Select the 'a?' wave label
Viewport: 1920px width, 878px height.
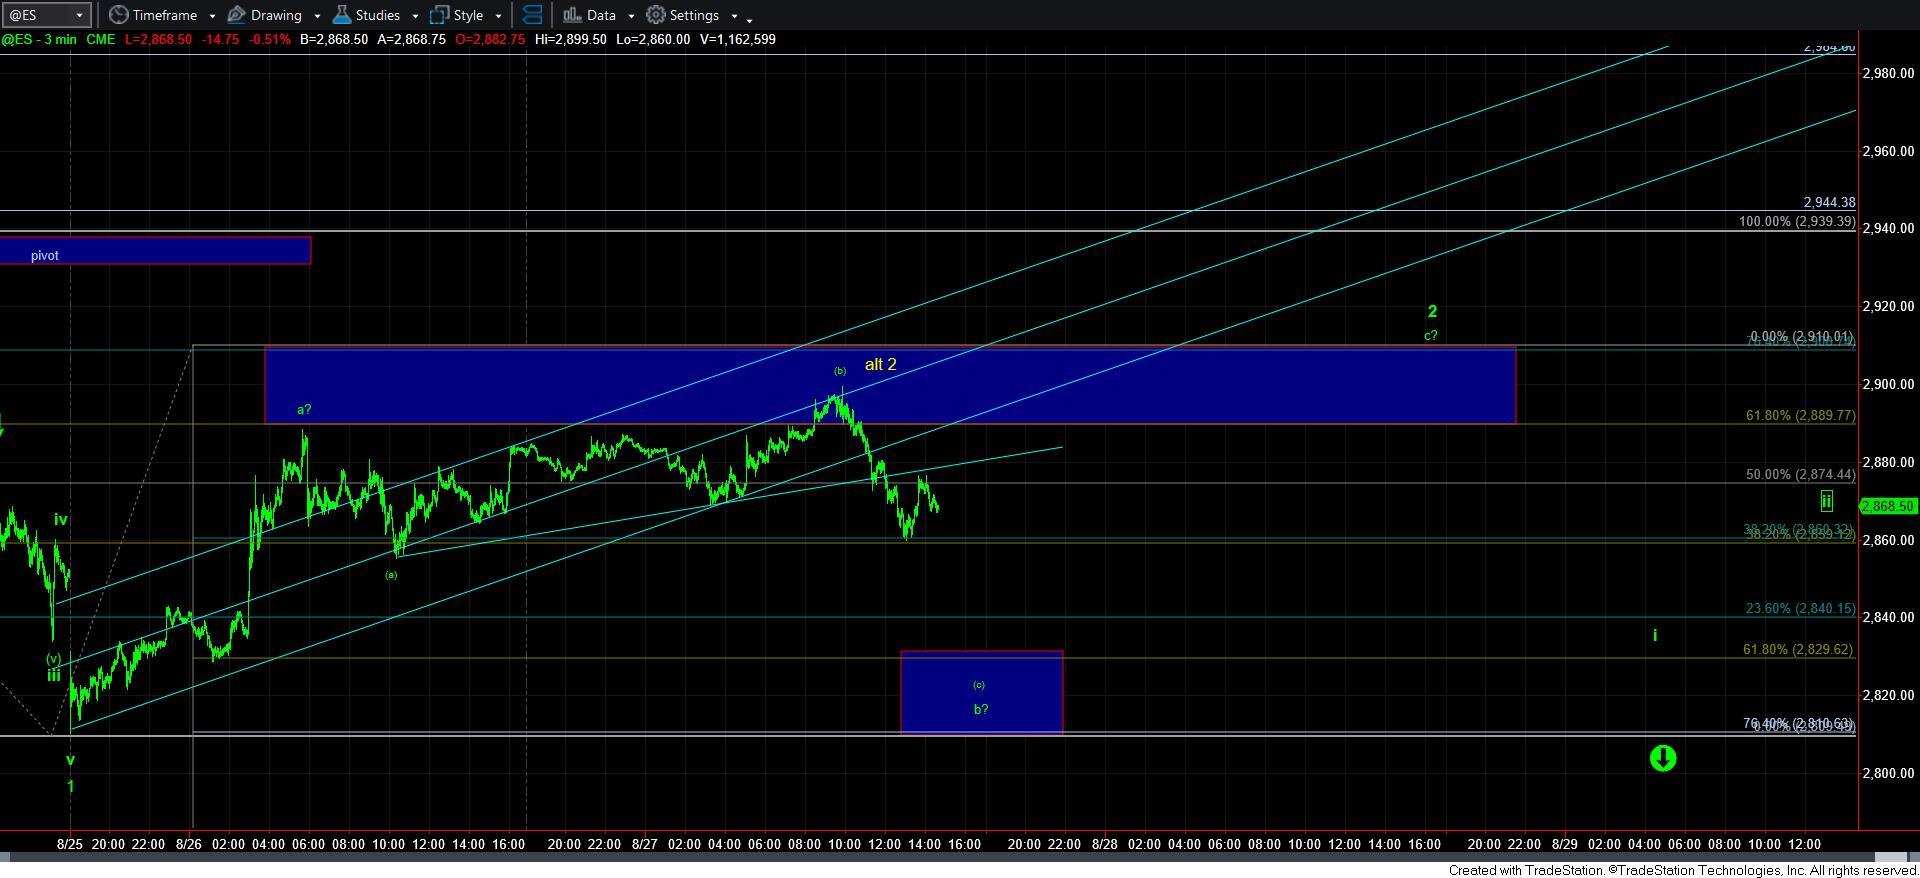(x=304, y=409)
